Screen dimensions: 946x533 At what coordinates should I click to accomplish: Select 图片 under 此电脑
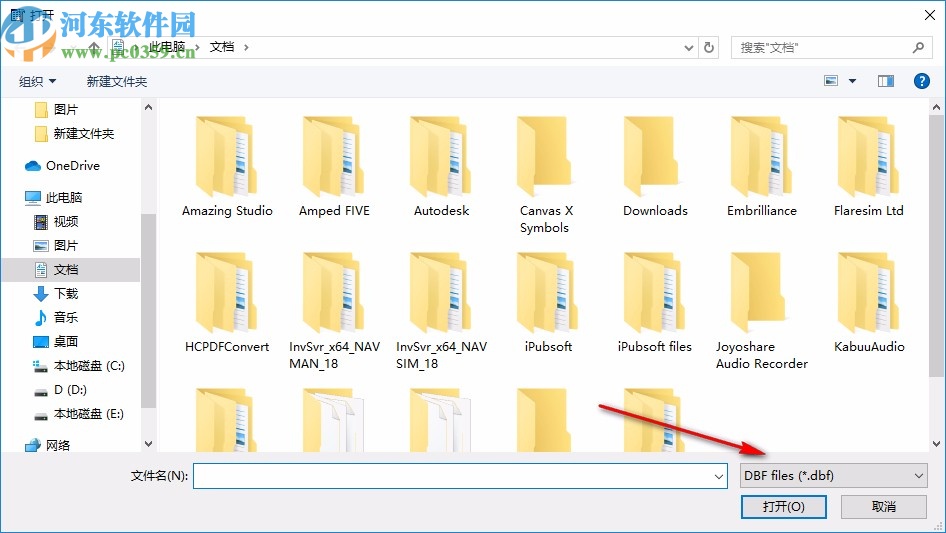(56, 246)
